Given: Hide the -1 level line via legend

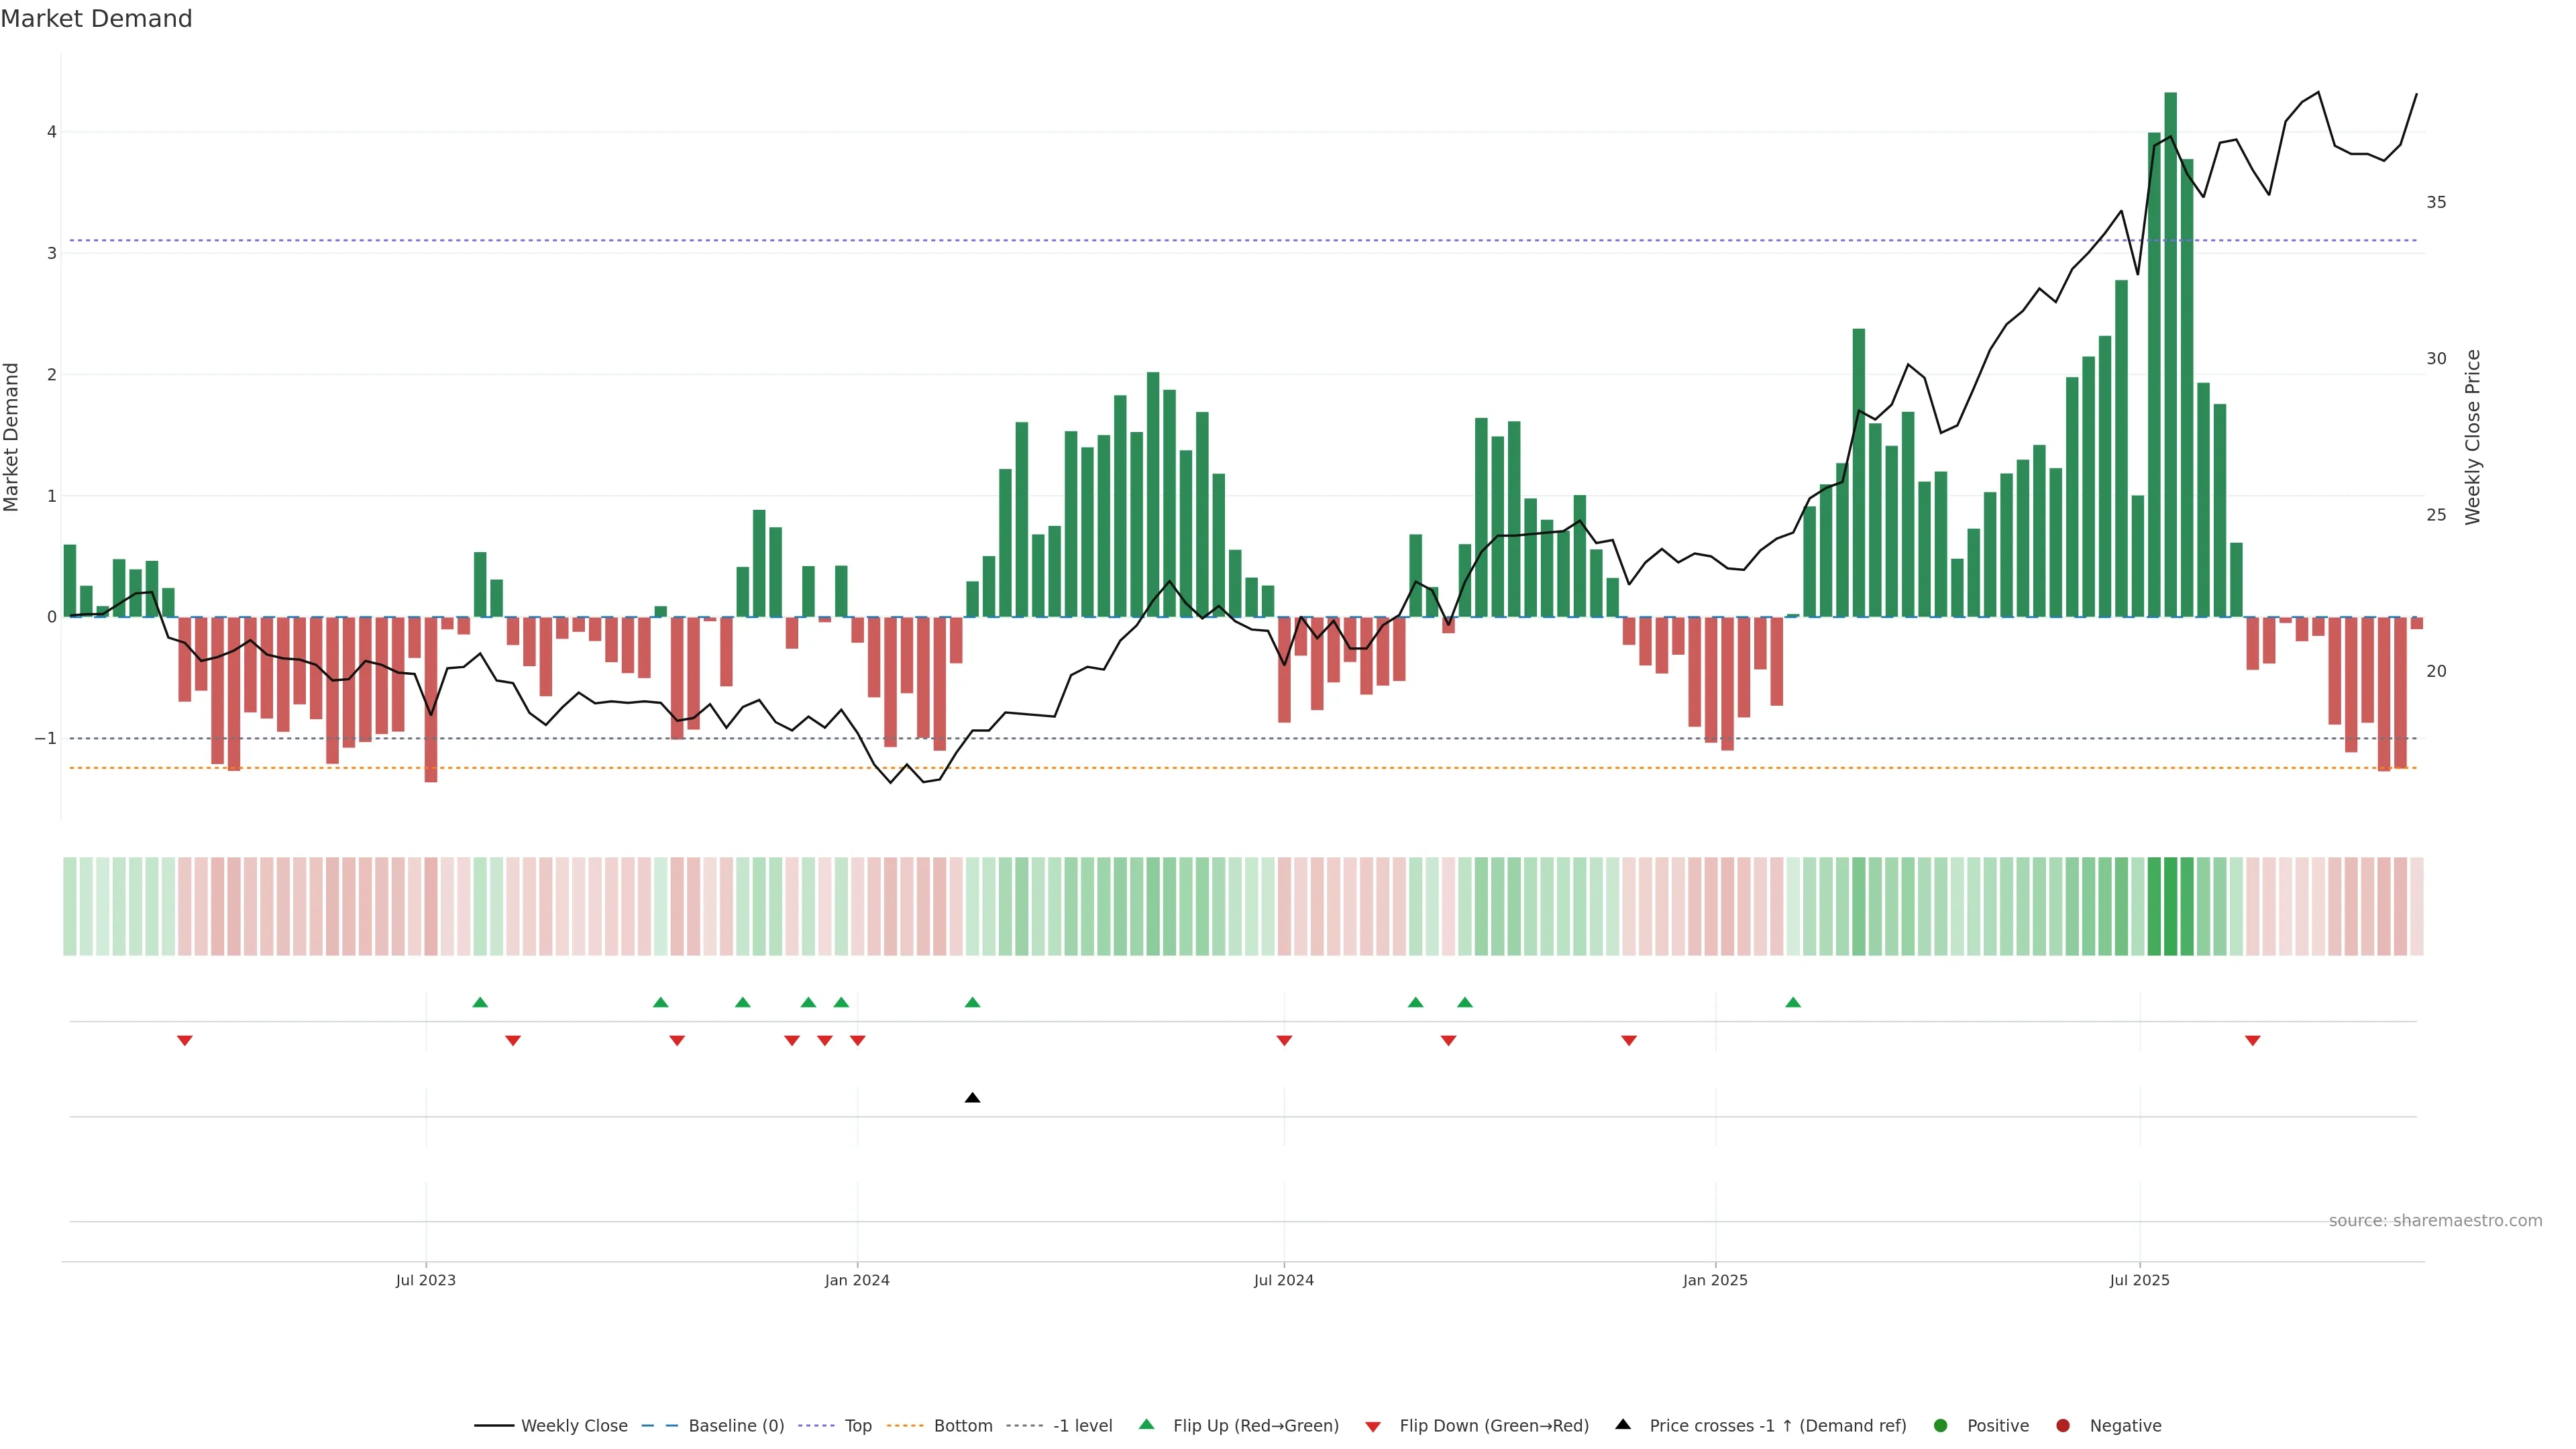Looking at the screenshot, I should tap(1082, 1425).
